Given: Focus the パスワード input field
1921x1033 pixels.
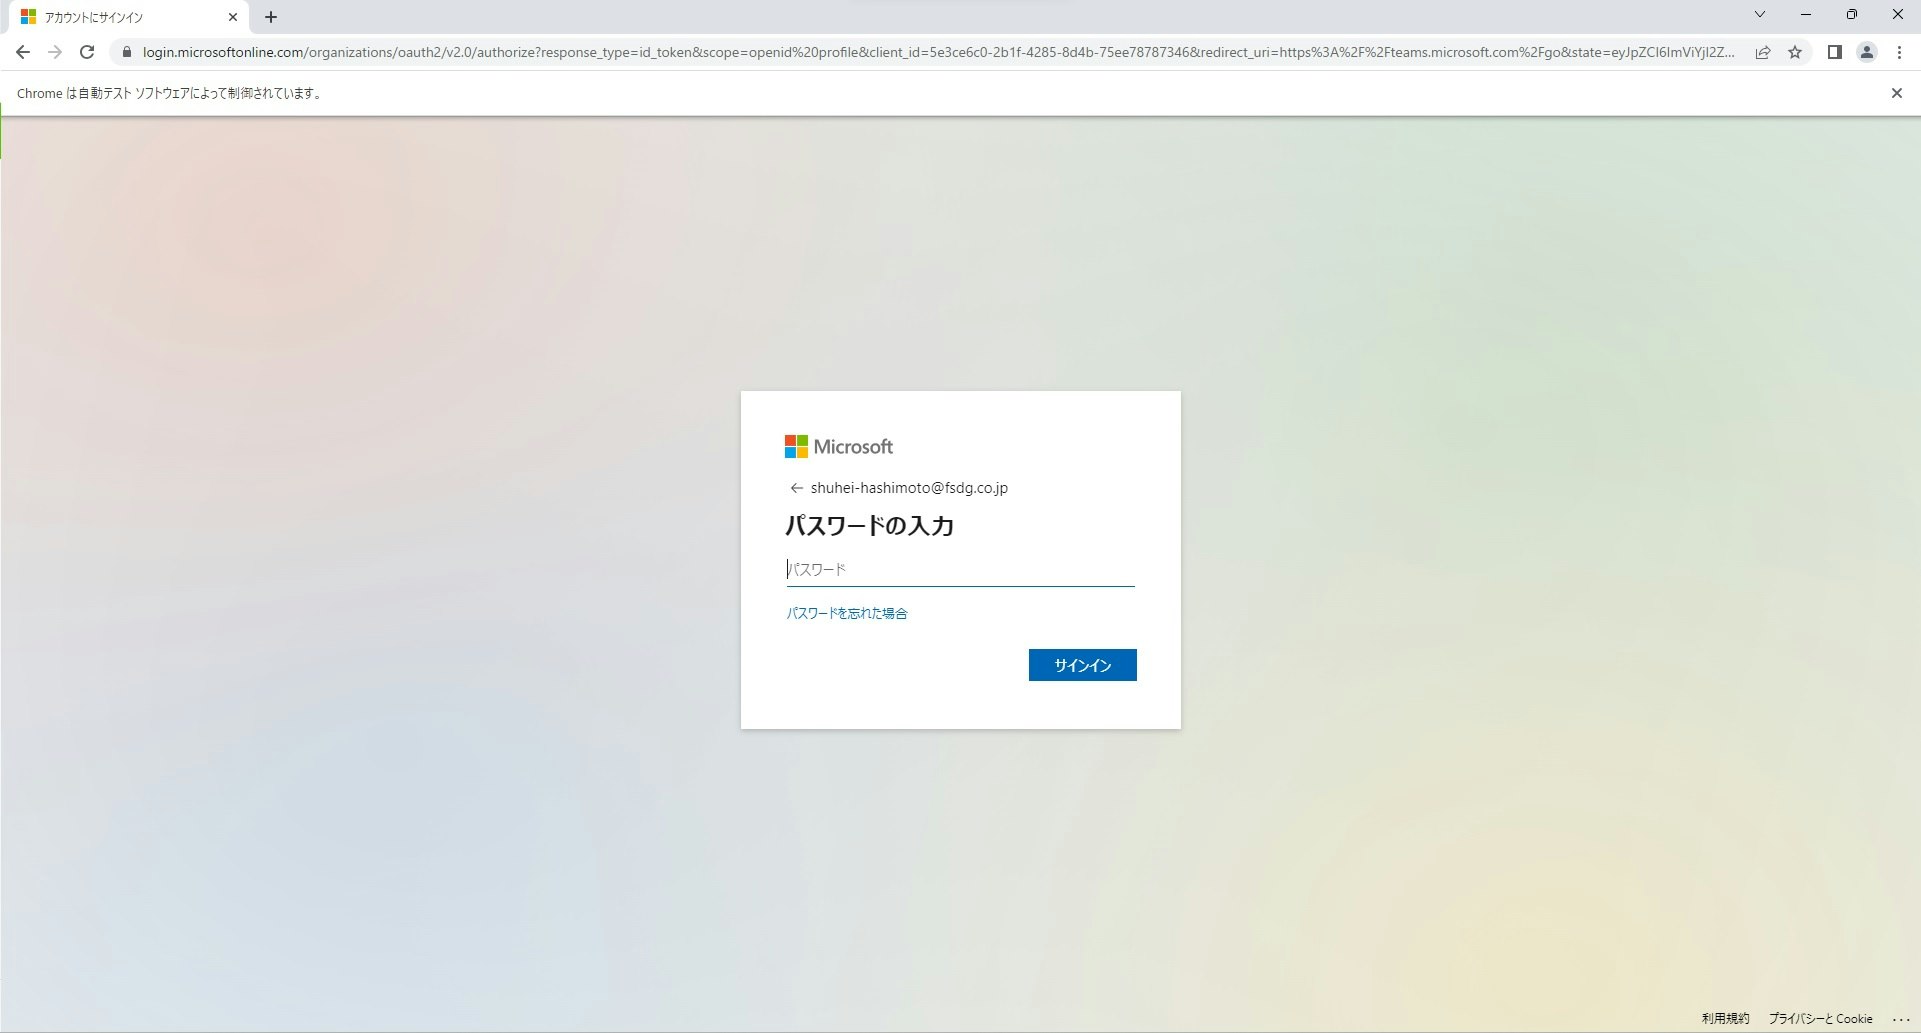Looking at the screenshot, I should click(960, 569).
